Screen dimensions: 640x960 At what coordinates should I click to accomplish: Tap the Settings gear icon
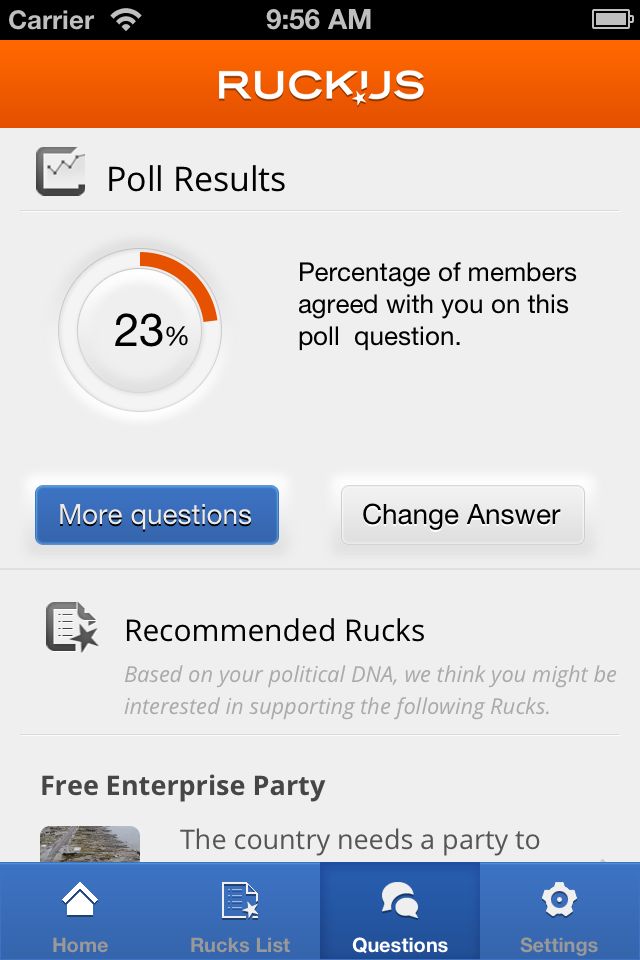pyautogui.click(x=559, y=901)
